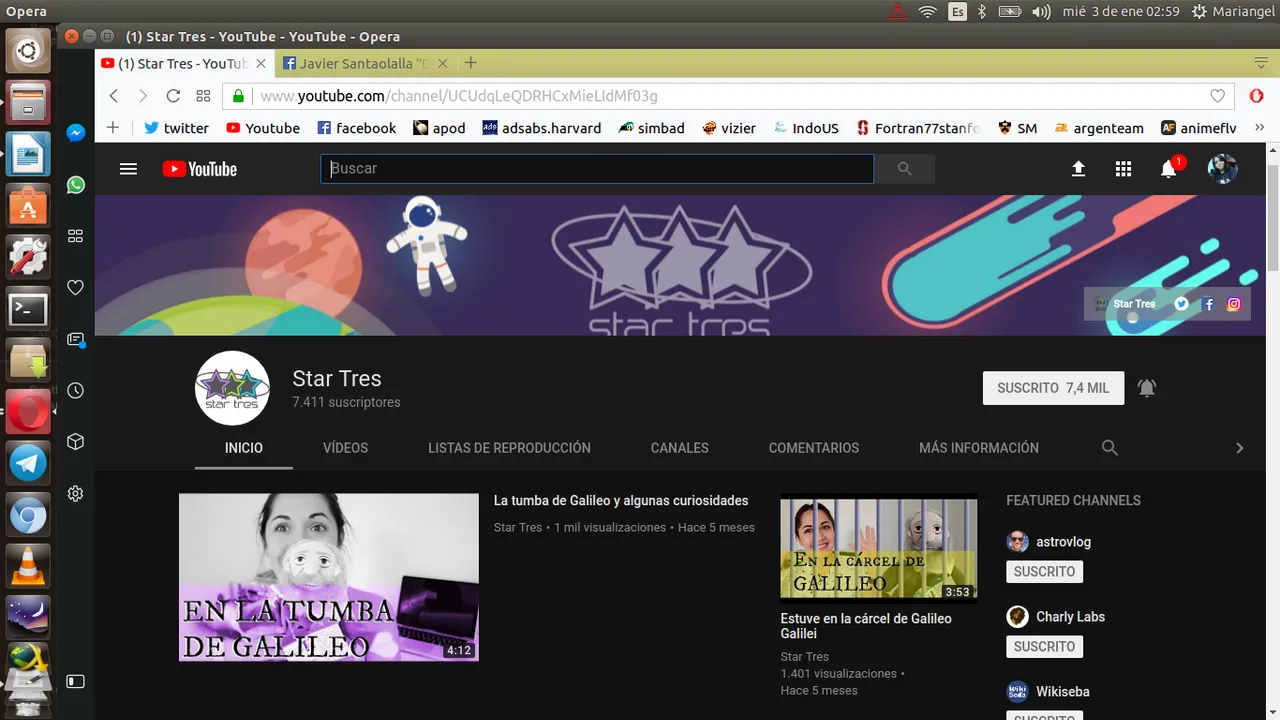Open animeflv bookmark

point(1198,128)
